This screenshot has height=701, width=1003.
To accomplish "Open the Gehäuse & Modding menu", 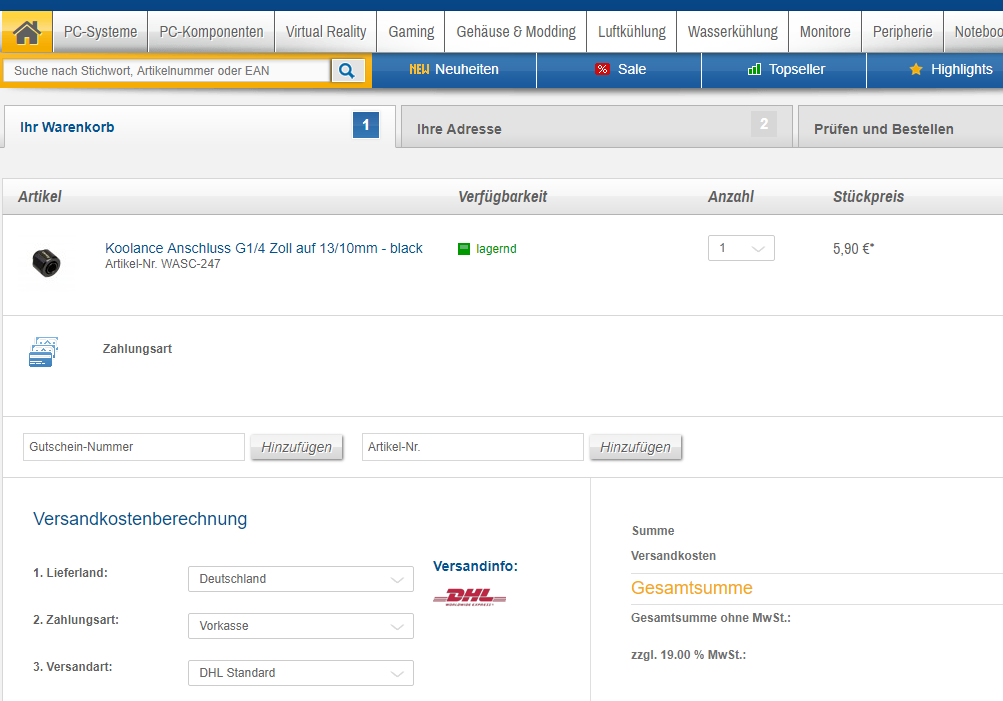I will pos(516,31).
